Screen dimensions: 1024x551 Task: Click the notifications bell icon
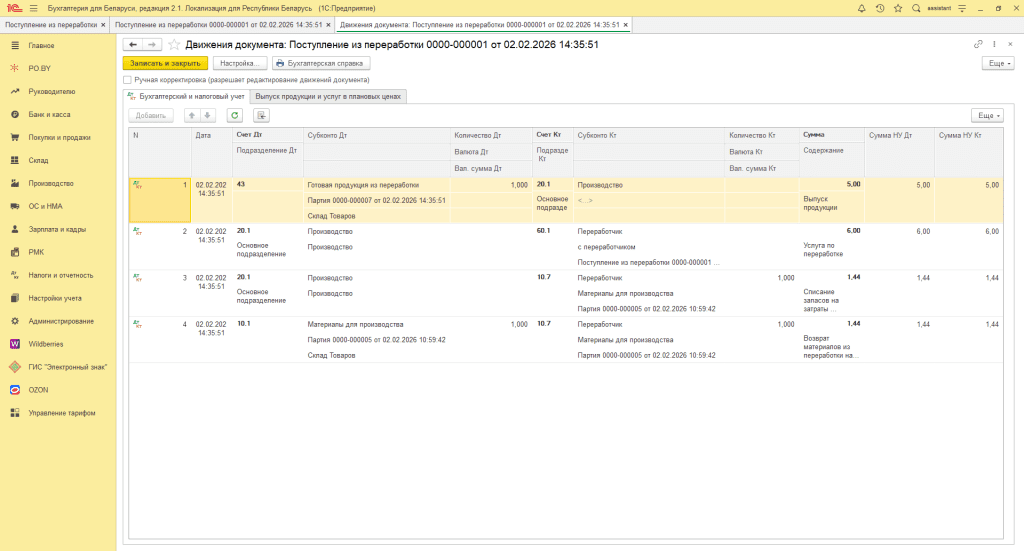pyautogui.click(x=862, y=8)
